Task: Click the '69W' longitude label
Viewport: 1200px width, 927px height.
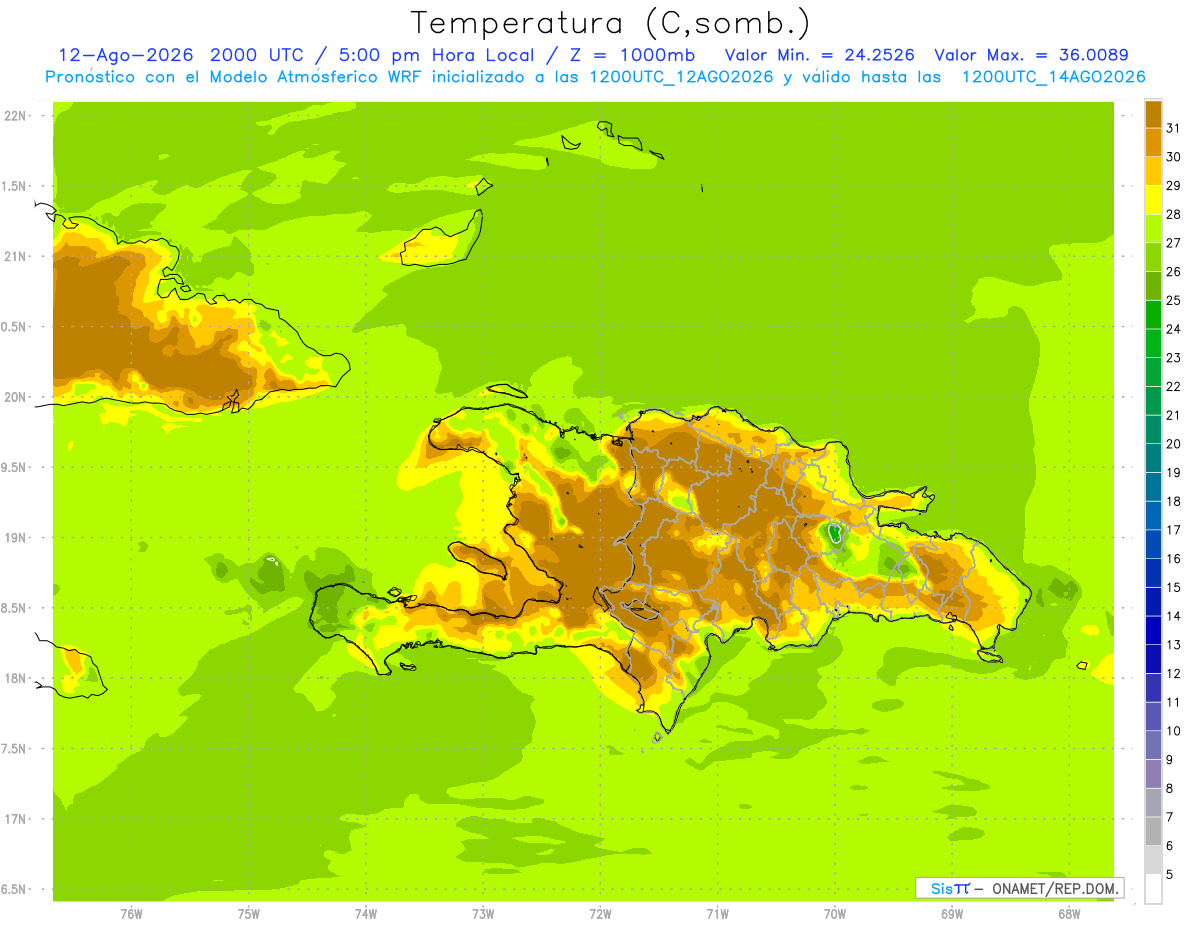Action: click(x=952, y=914)
